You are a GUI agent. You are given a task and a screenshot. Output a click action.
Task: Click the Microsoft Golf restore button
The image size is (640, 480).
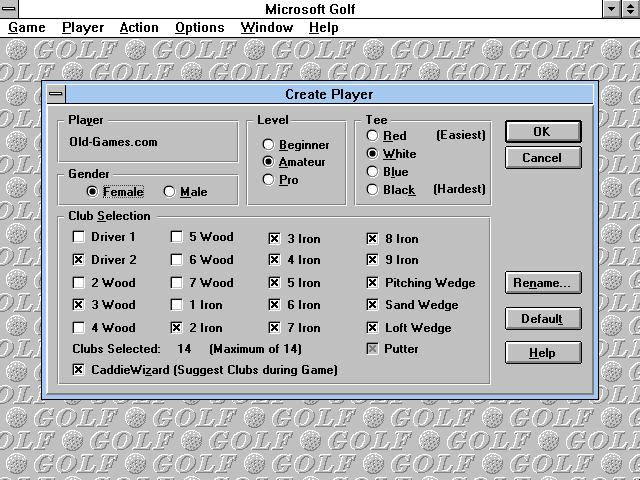pyautogui.click(x=631, y=9)
